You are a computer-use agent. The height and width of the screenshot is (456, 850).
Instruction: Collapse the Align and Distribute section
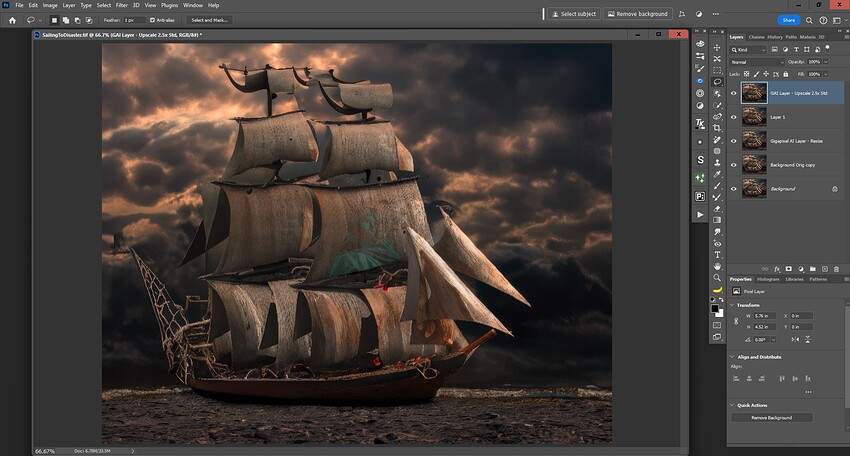click(732, 357)
